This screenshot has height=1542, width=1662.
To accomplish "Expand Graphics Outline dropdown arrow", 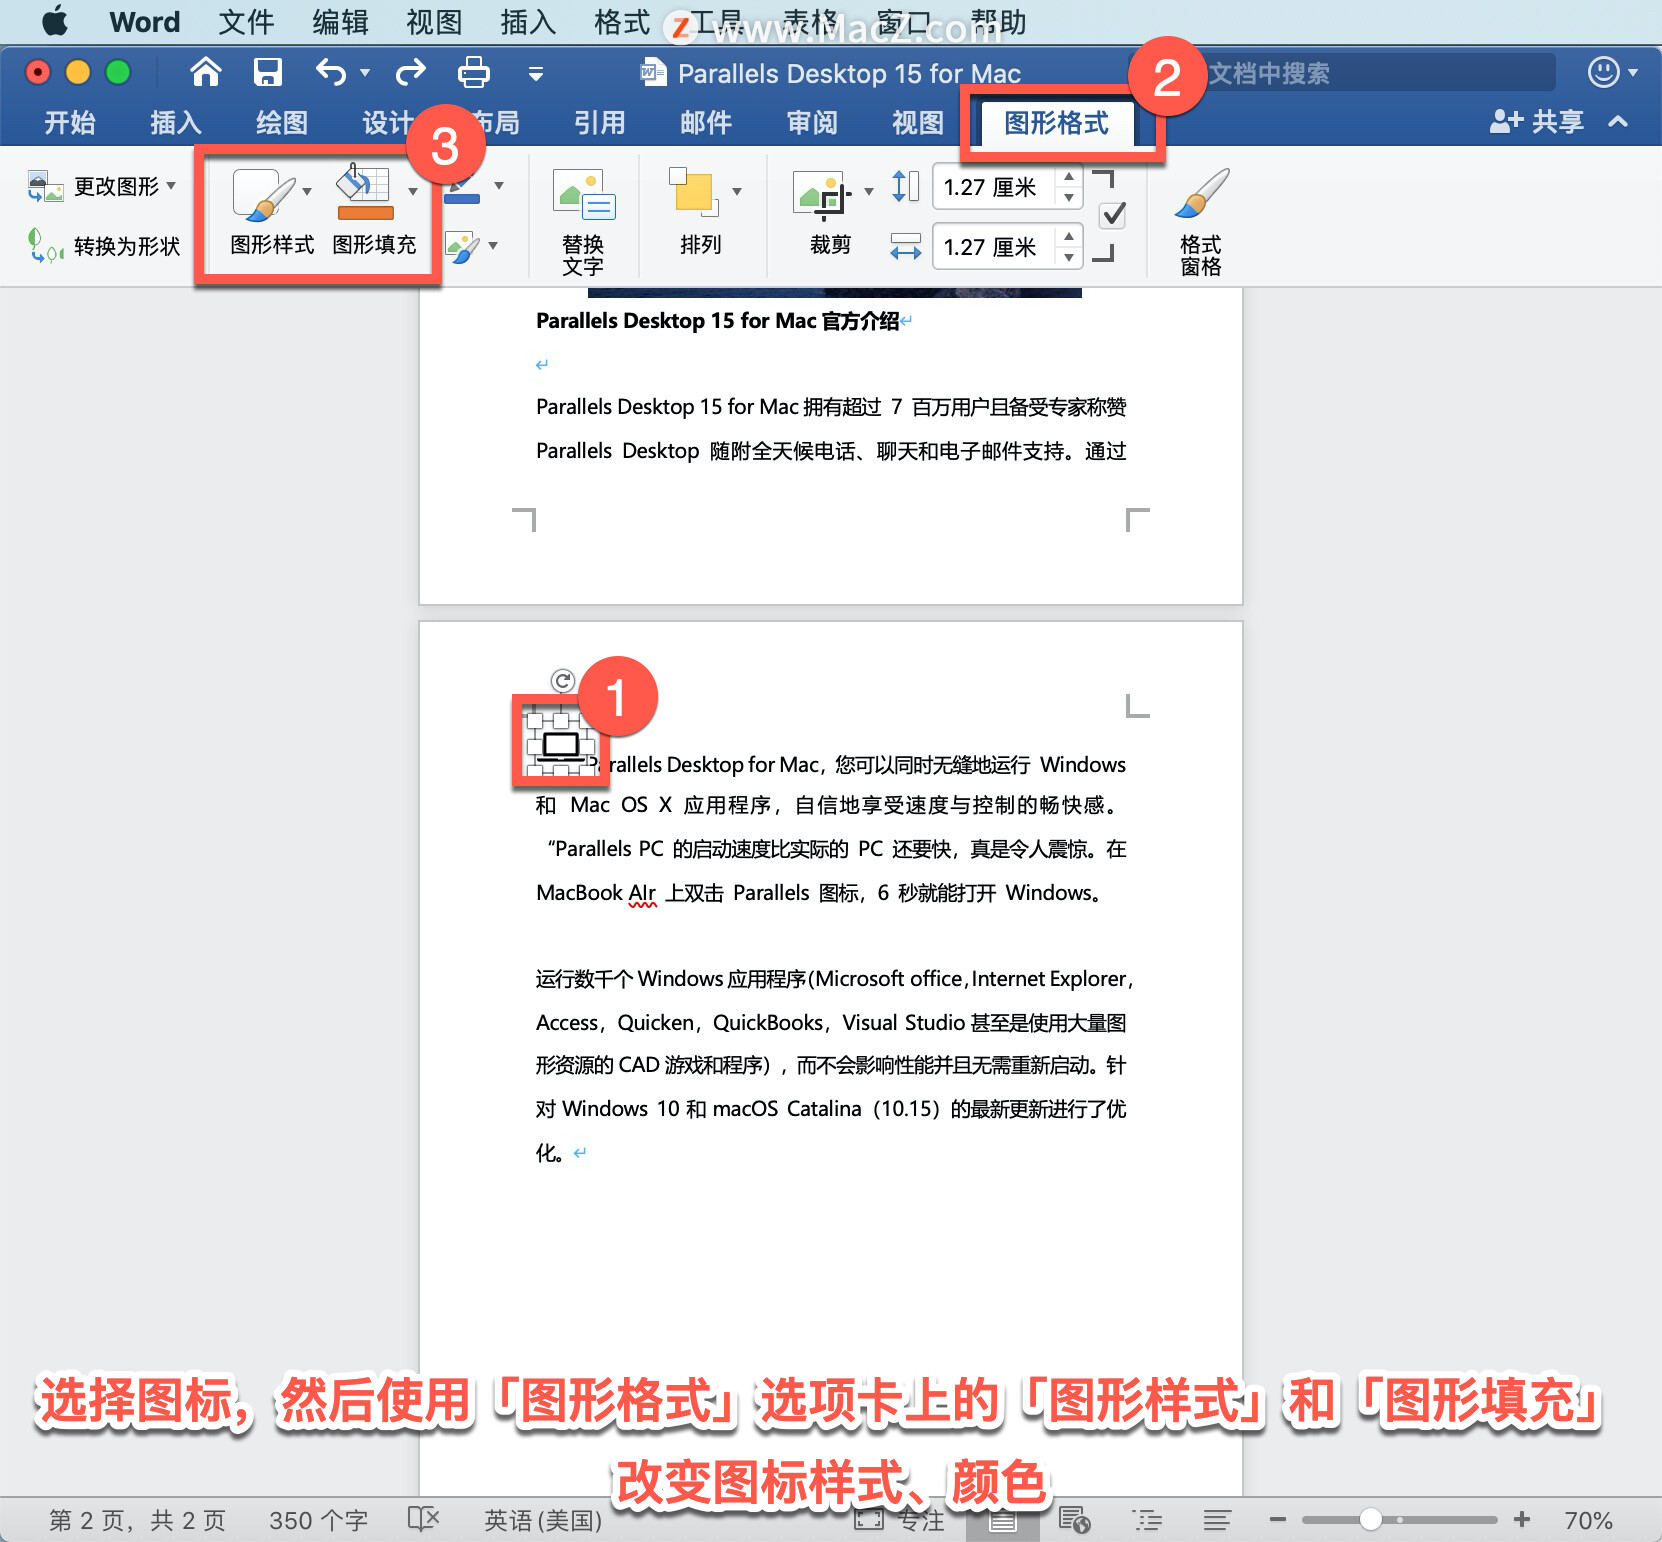I will pyautogui.click(x=498, y=186).
